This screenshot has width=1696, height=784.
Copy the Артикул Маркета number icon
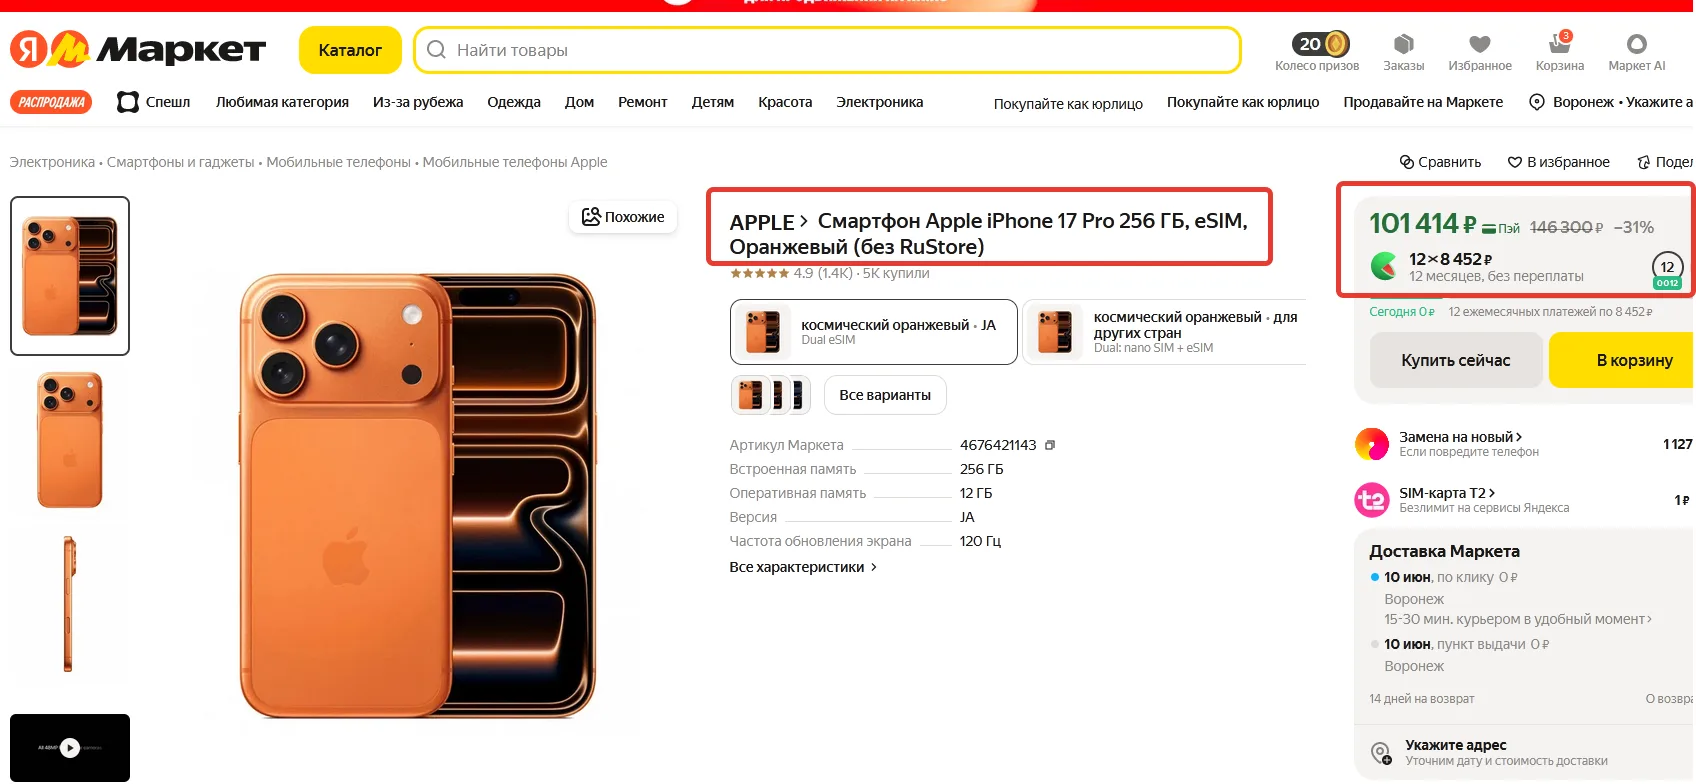[1050, 445]
